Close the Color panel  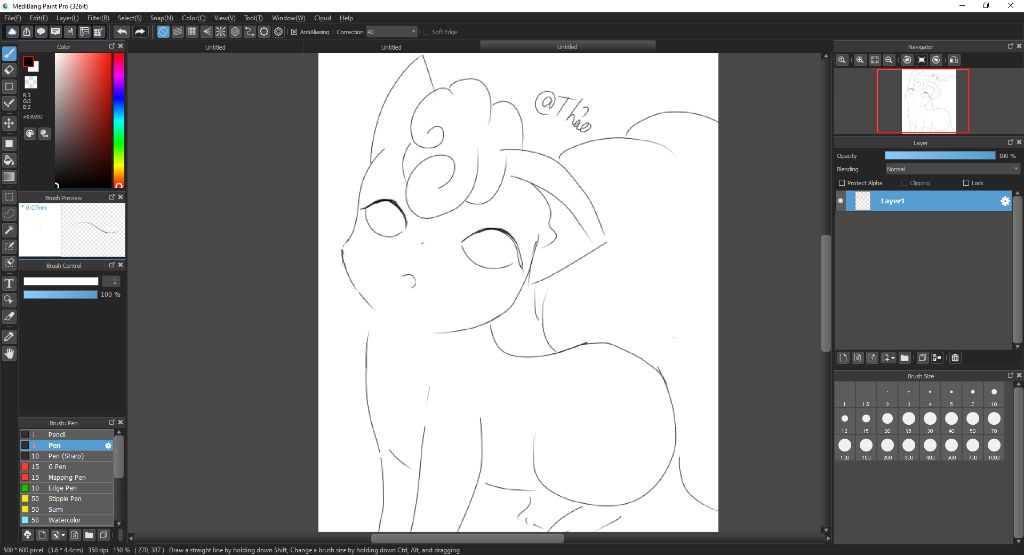click(x=120, y=46)
